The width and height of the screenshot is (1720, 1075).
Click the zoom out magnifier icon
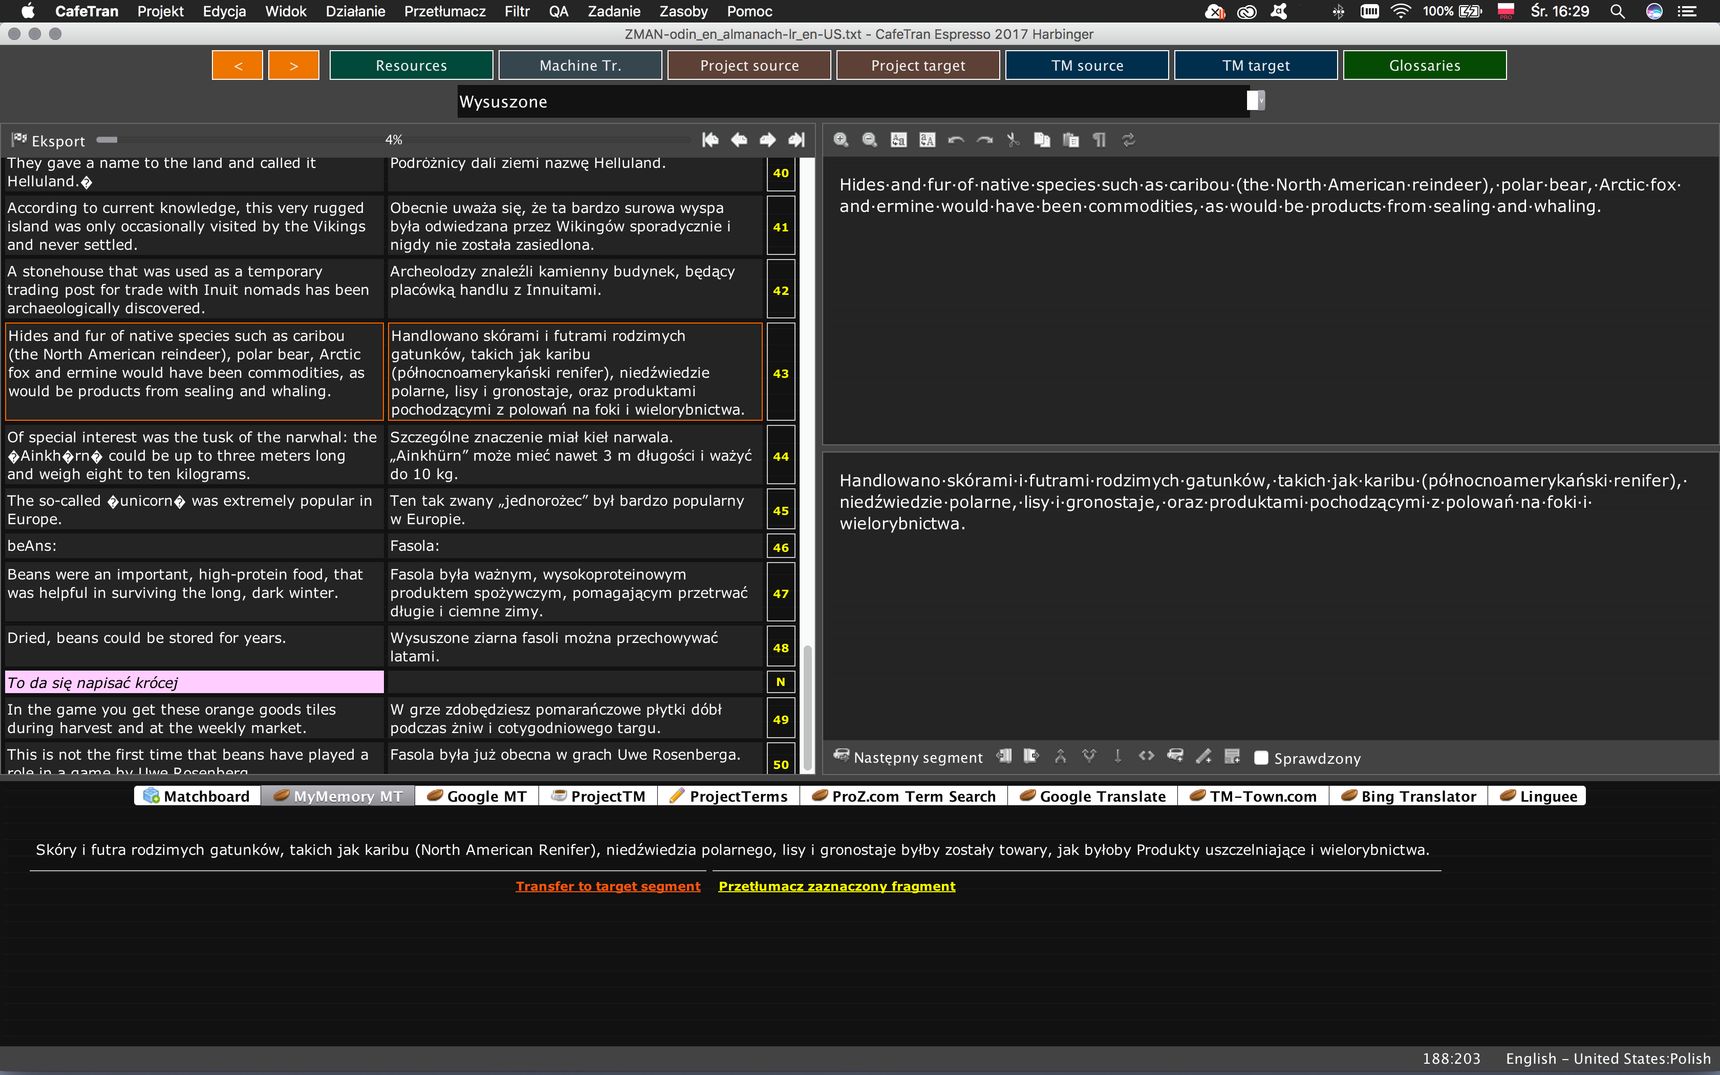[870, 140]
